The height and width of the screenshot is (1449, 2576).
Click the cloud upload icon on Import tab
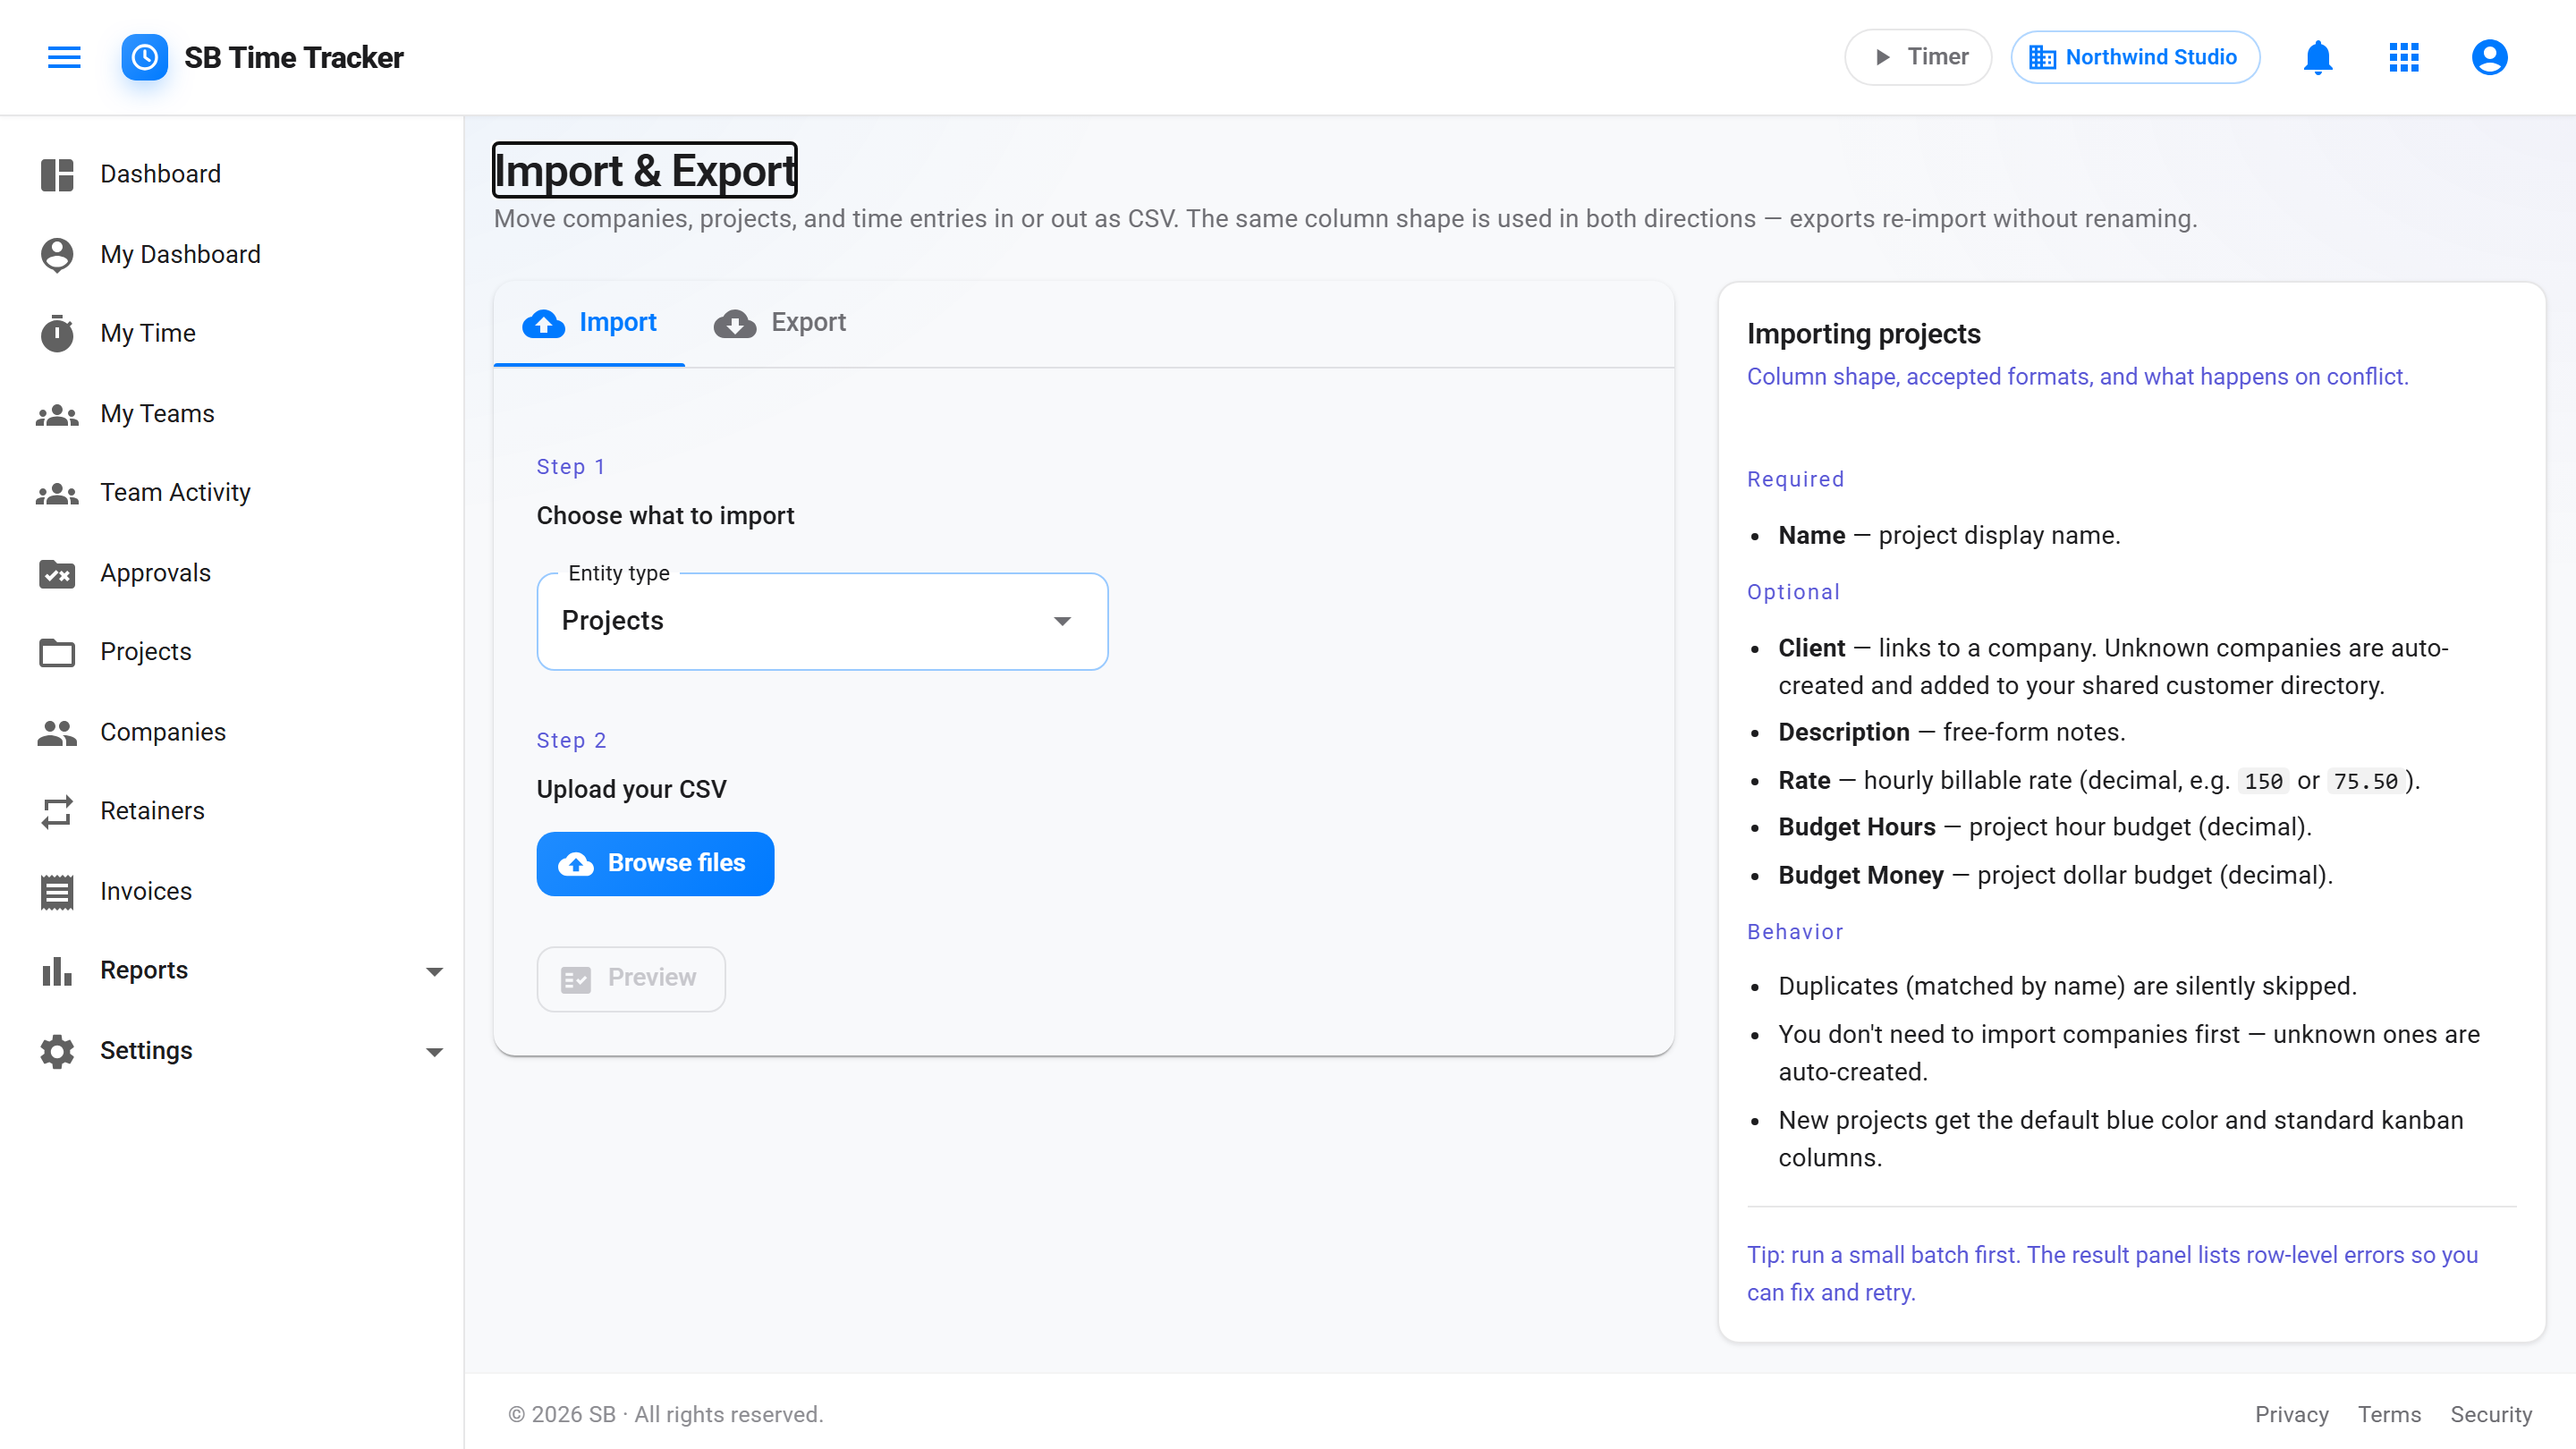point(544,323)
